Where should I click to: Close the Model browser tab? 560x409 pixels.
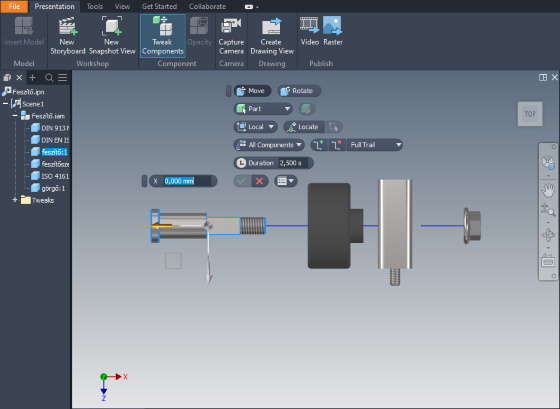(19, 77)
